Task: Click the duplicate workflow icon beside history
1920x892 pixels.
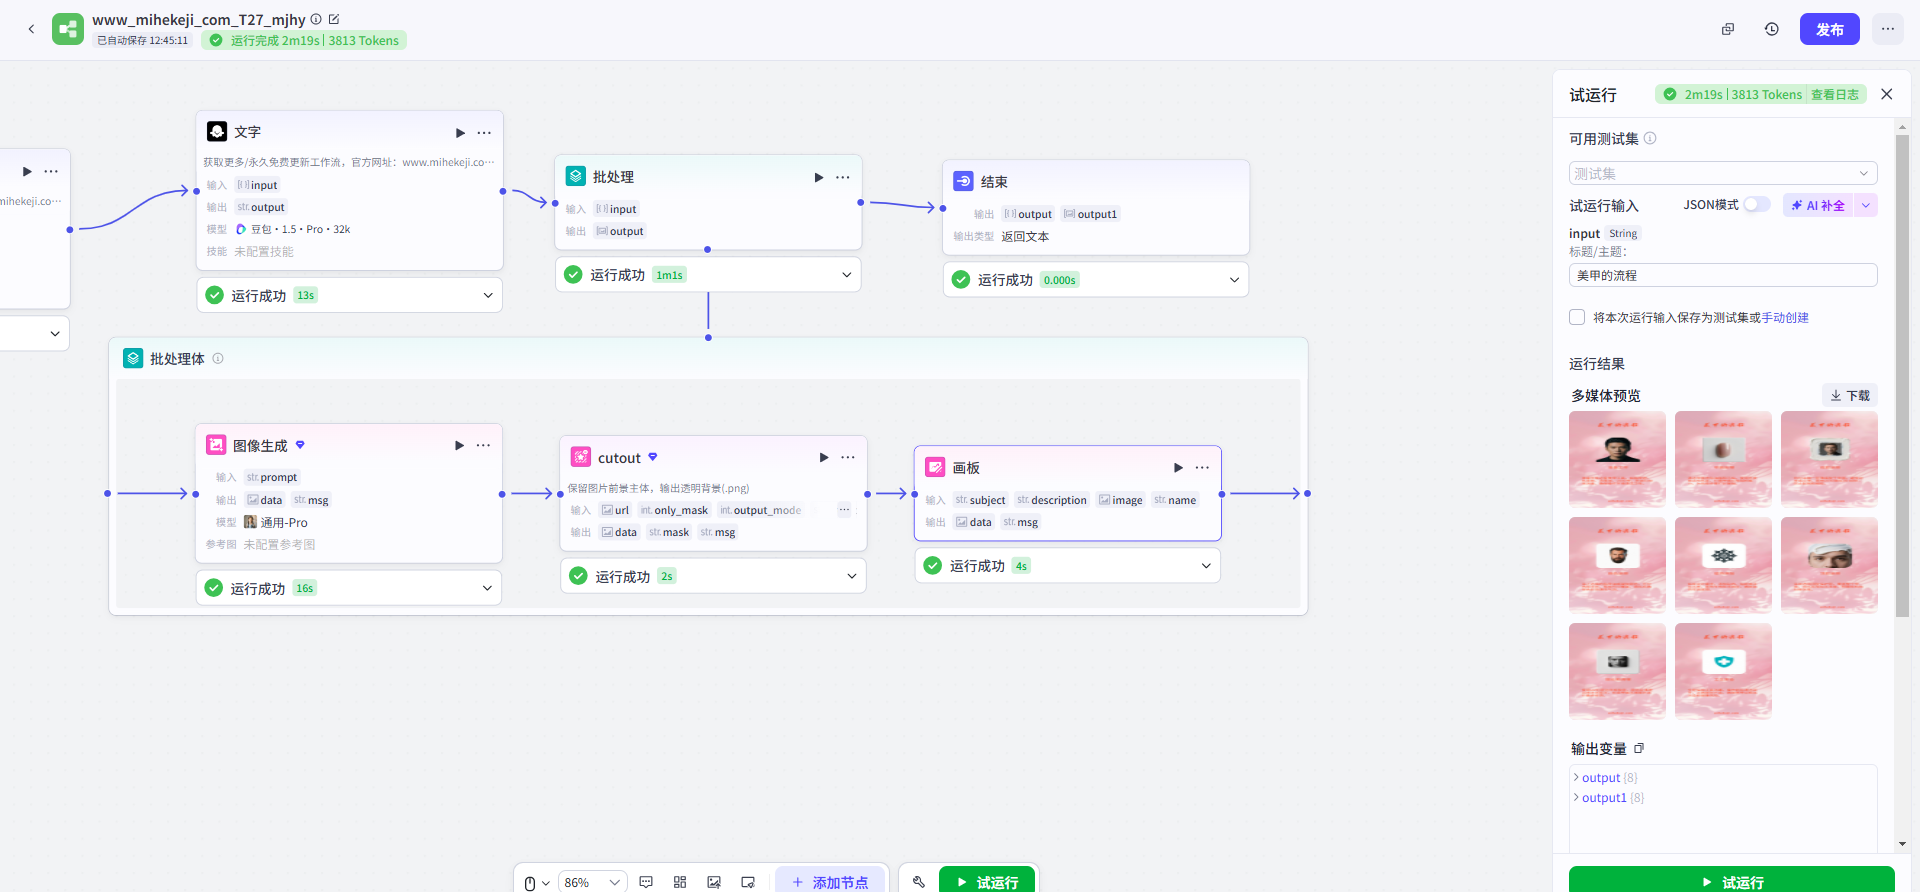Action: click(x=1727, y=29)
